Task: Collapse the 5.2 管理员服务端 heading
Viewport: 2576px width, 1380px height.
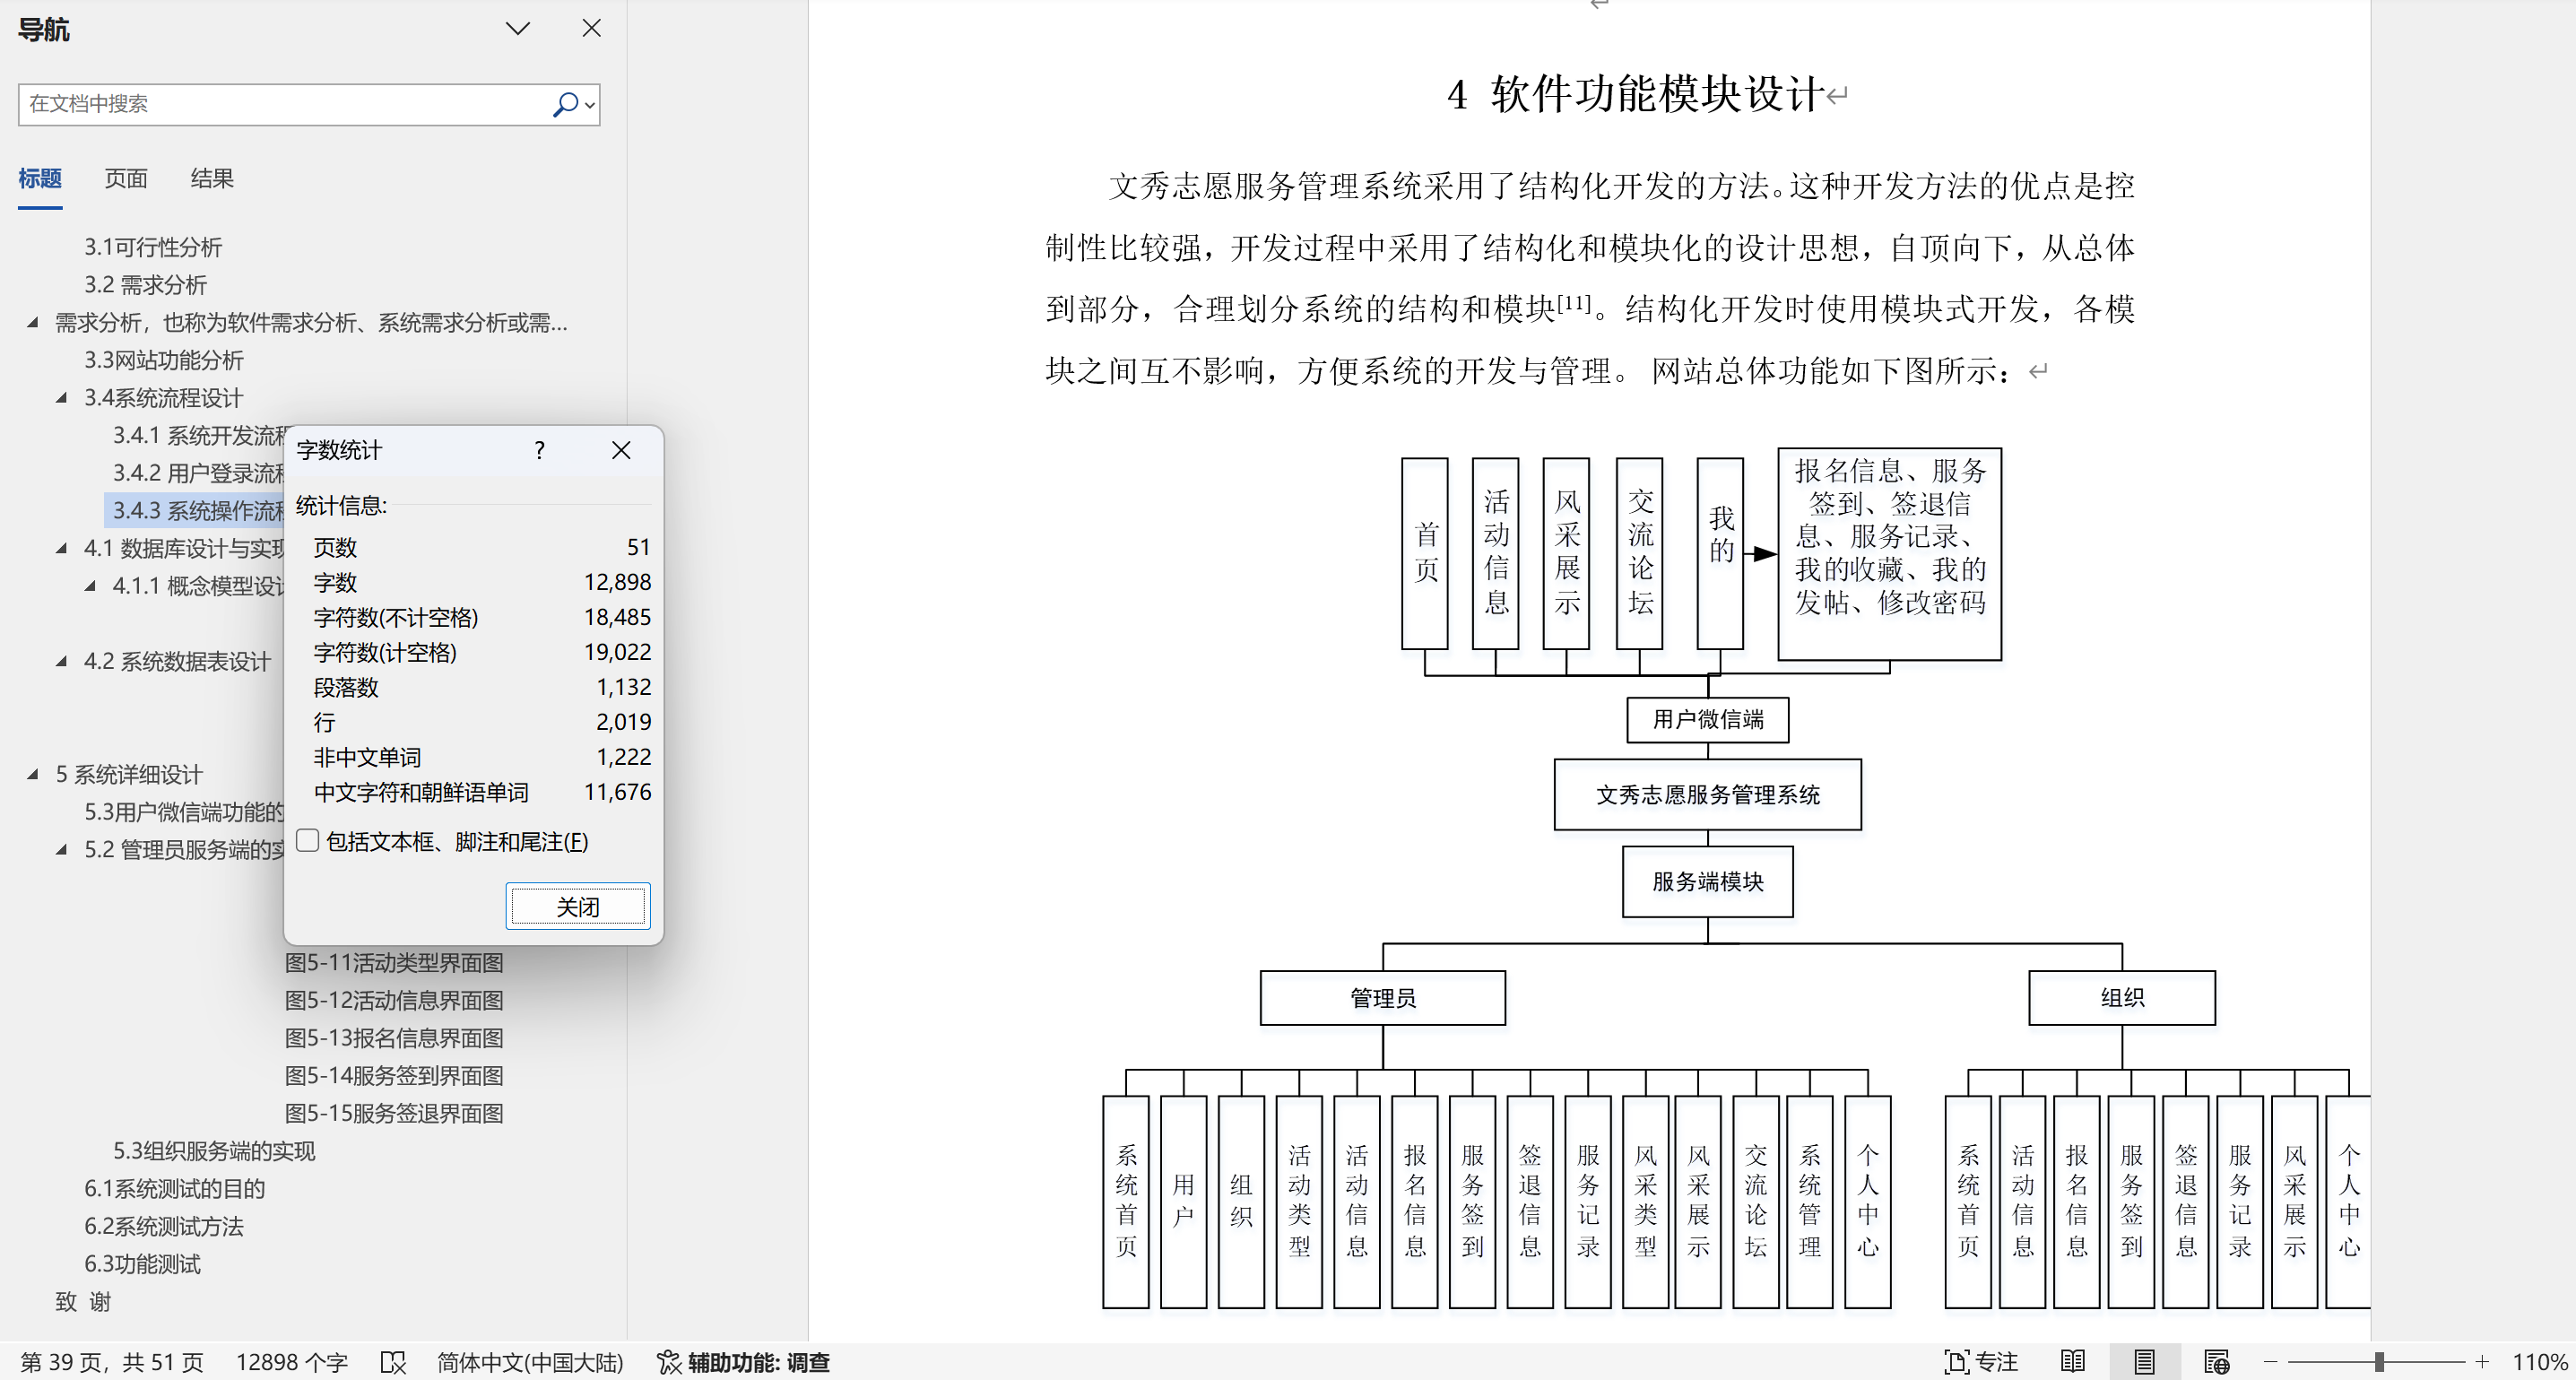Action: click(62, 849)
